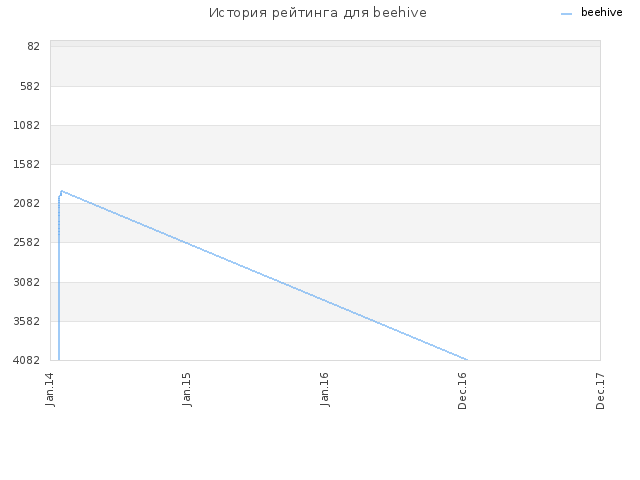Click the 582 y-axis label
Screen dimensions: 640x480
(30, 86)
